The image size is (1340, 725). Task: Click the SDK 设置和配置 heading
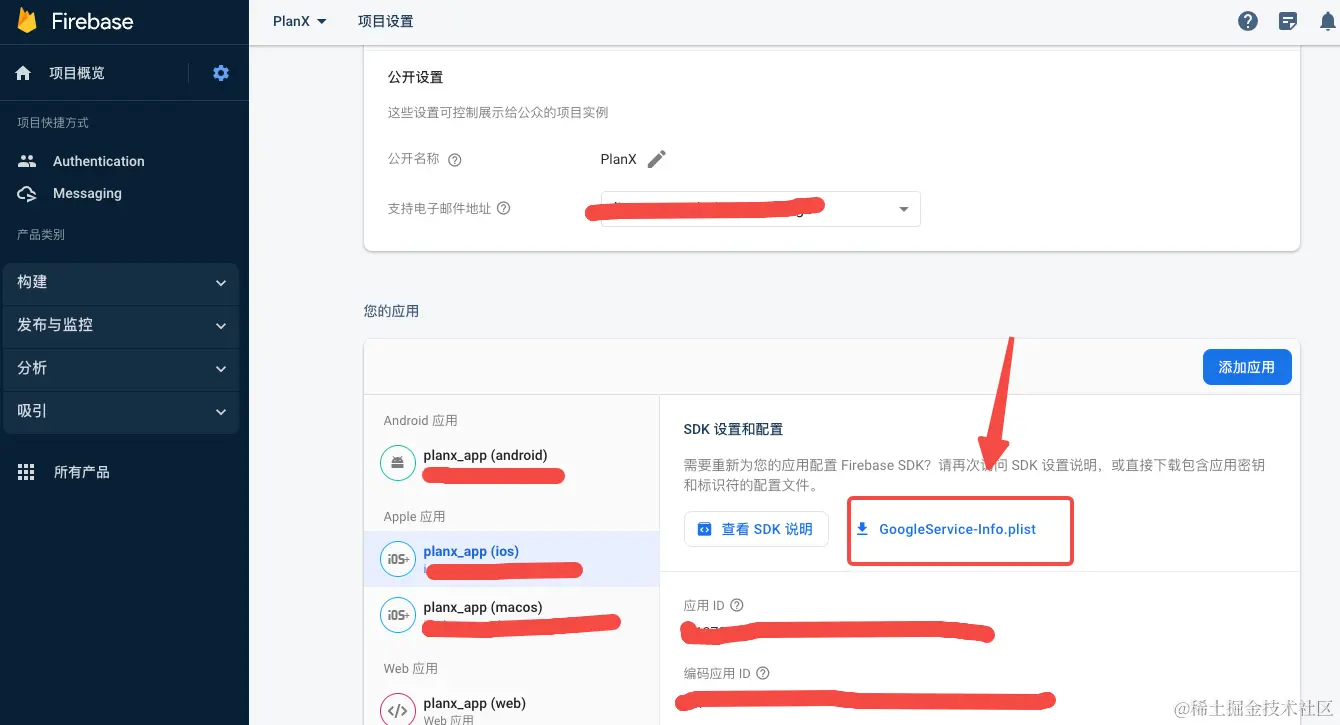click(733, 429)
